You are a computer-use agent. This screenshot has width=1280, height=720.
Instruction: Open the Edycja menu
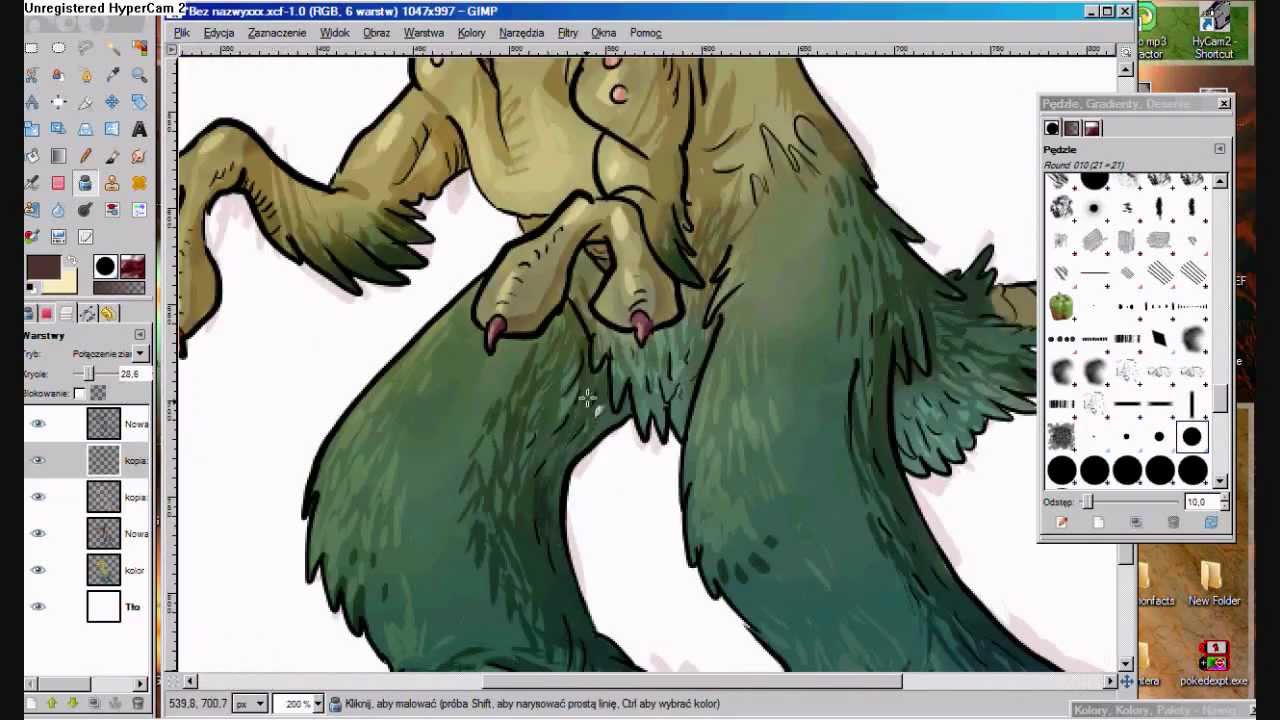click(219, 33)
